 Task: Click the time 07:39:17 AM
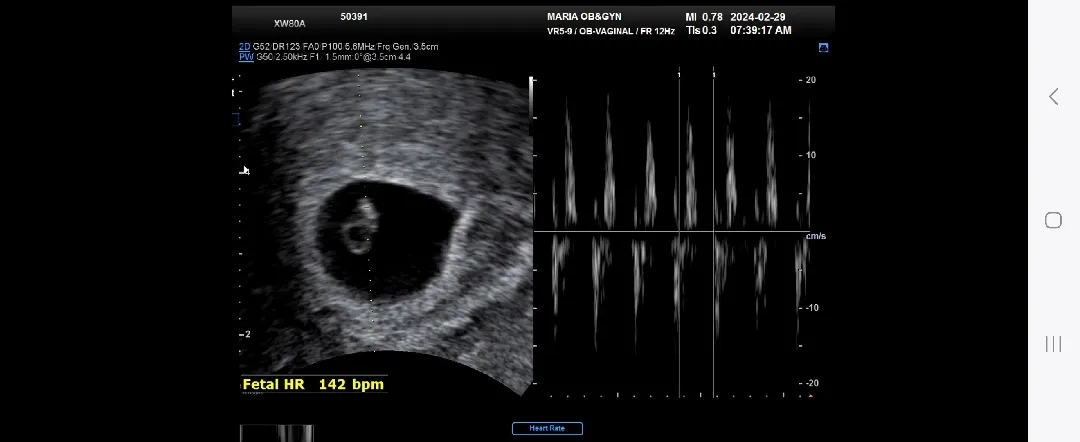coord(760,30)
